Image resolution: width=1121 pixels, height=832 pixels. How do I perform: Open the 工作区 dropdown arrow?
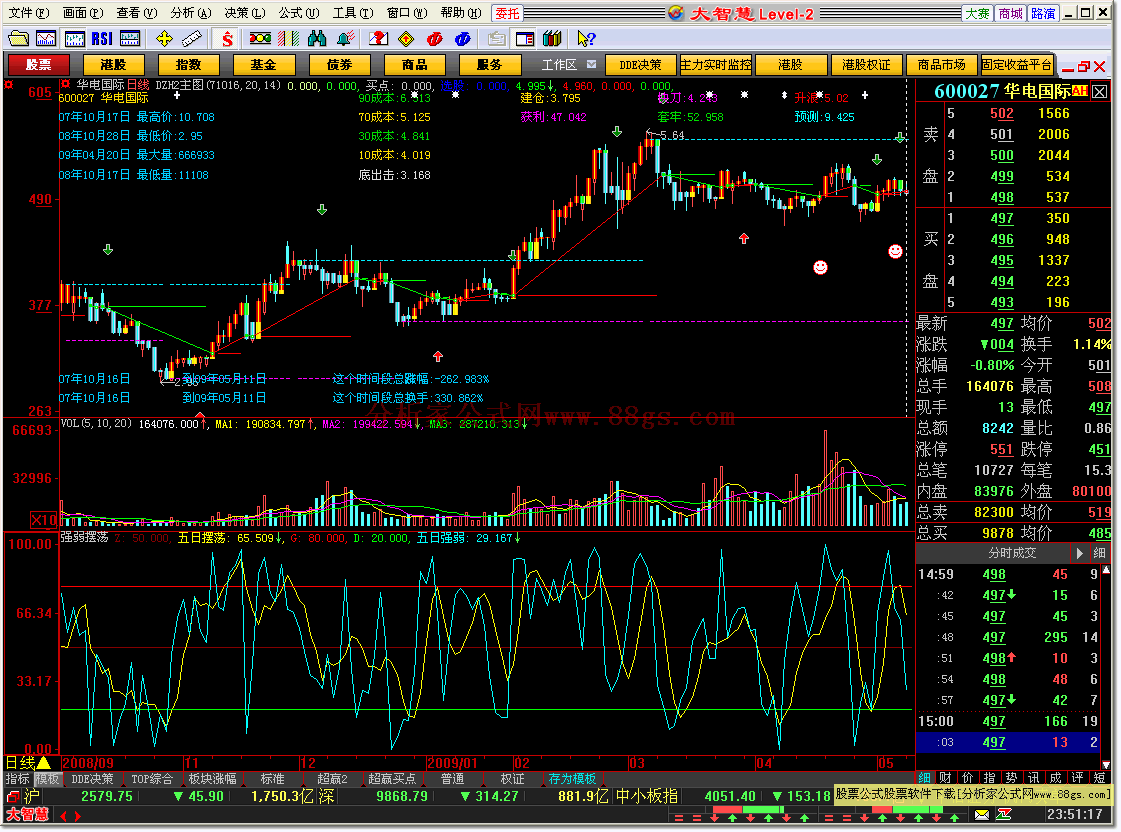click(x=591, y=64)
